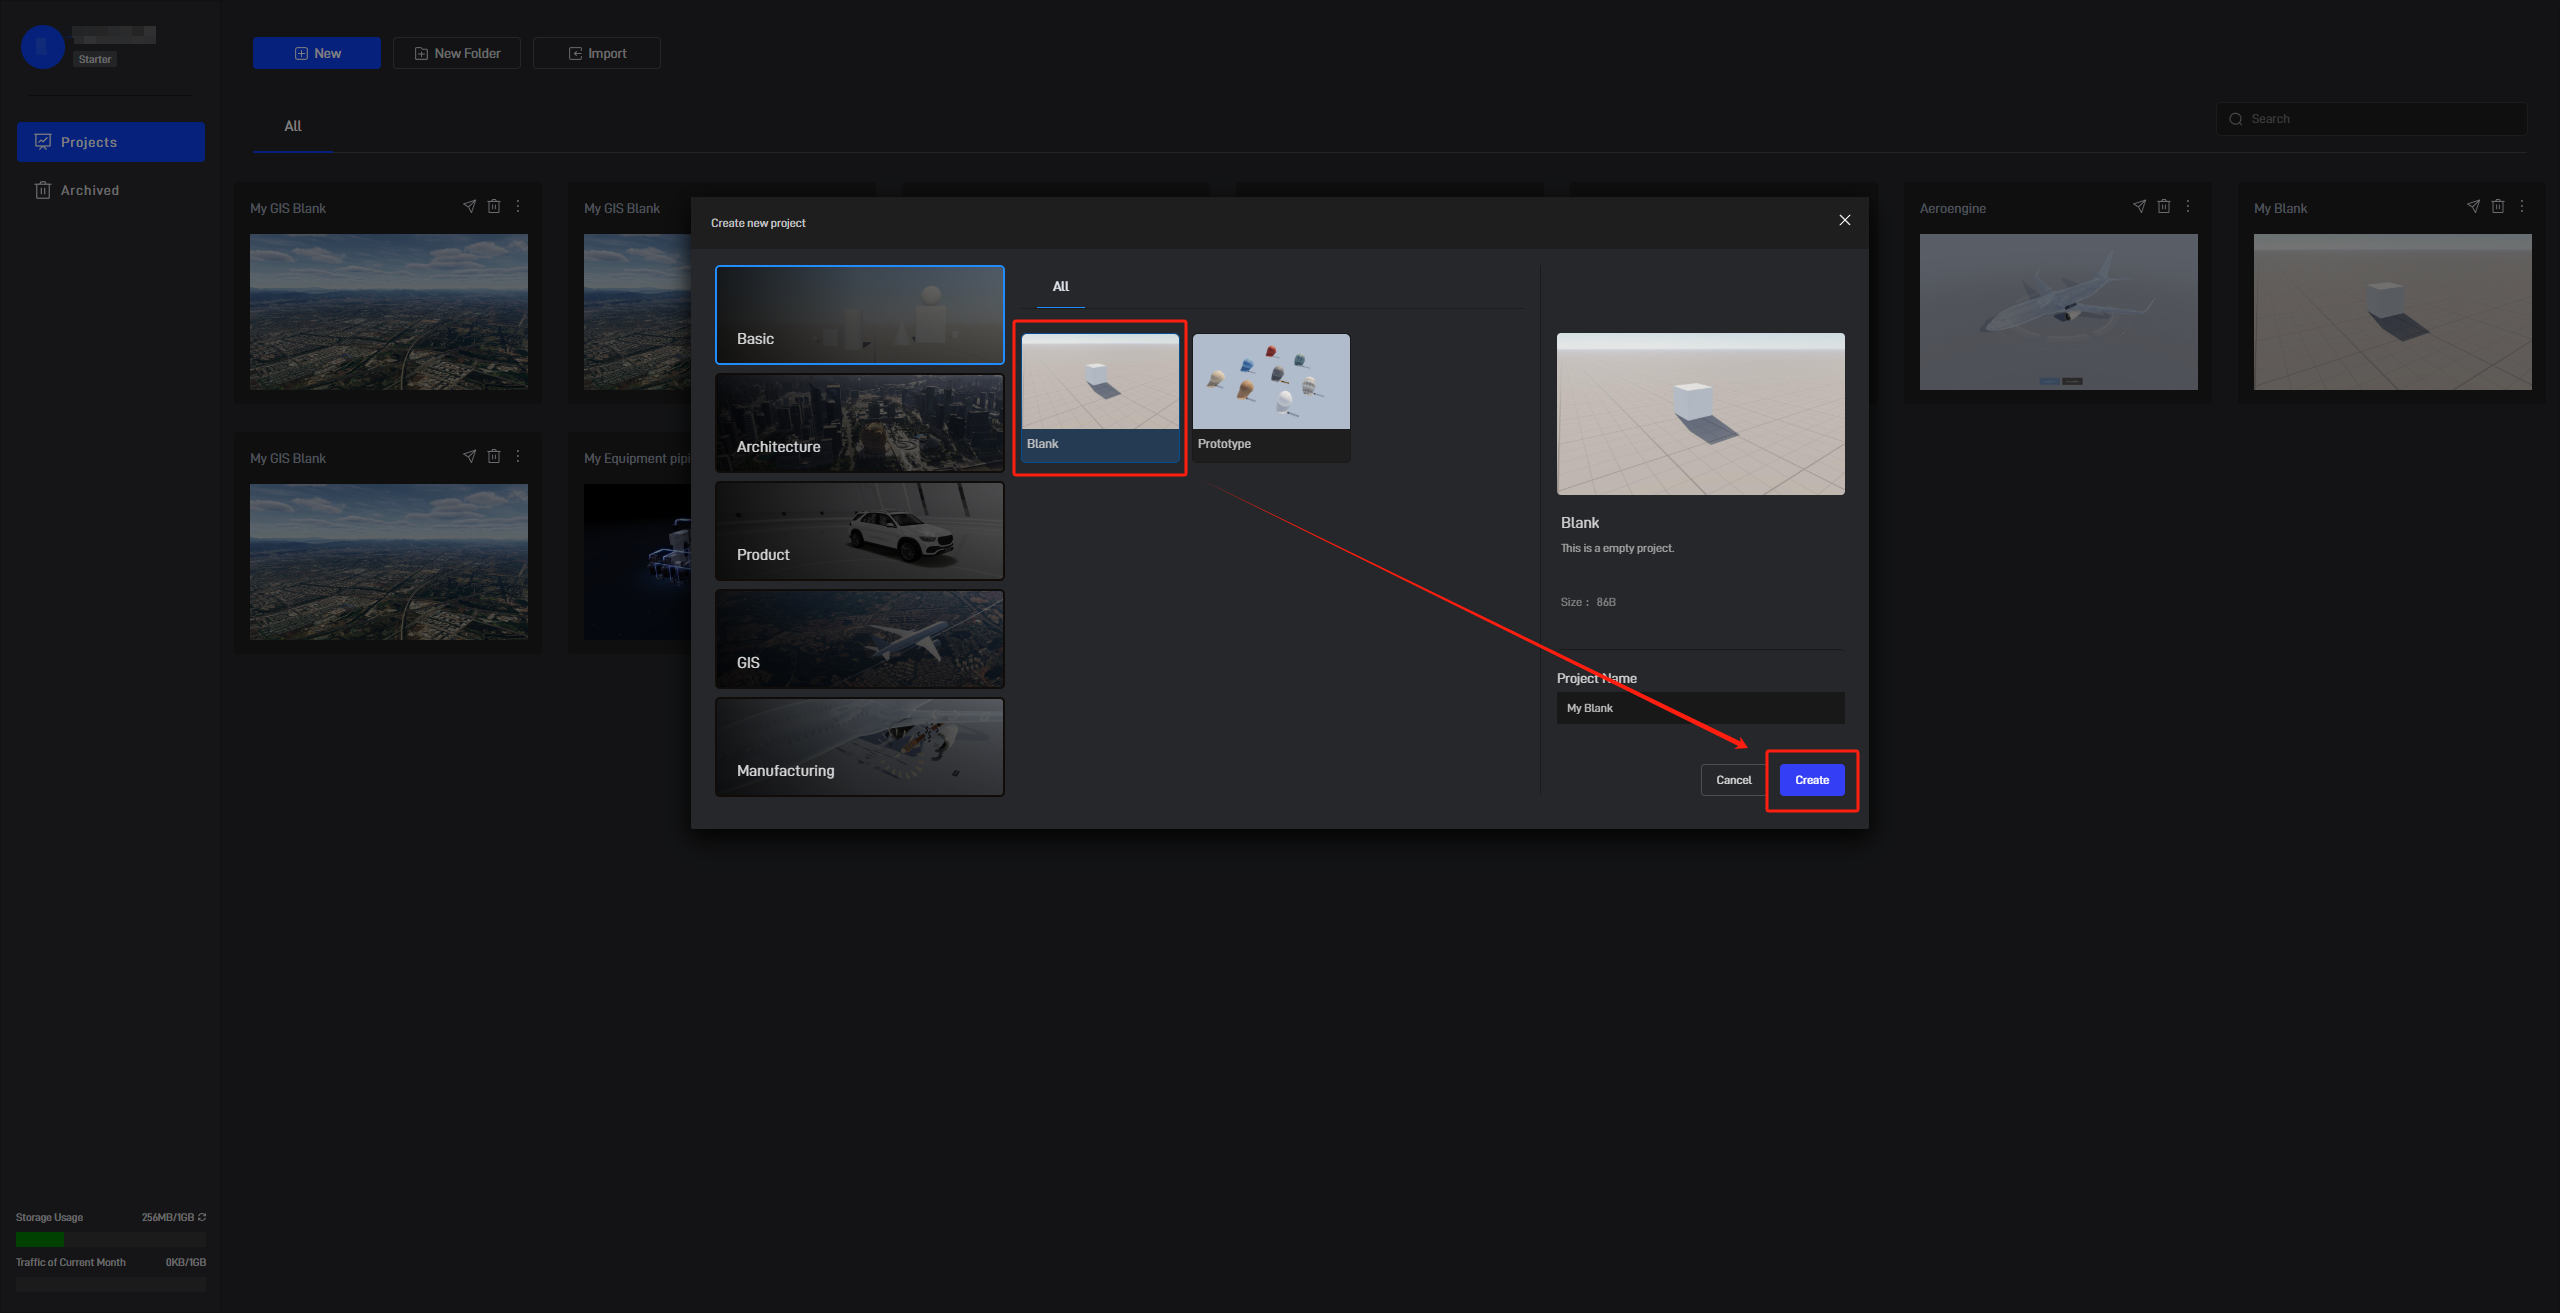The image size is (2560, 1313).
Task: Click the Cancel button
Action: tap(1734, 780)
